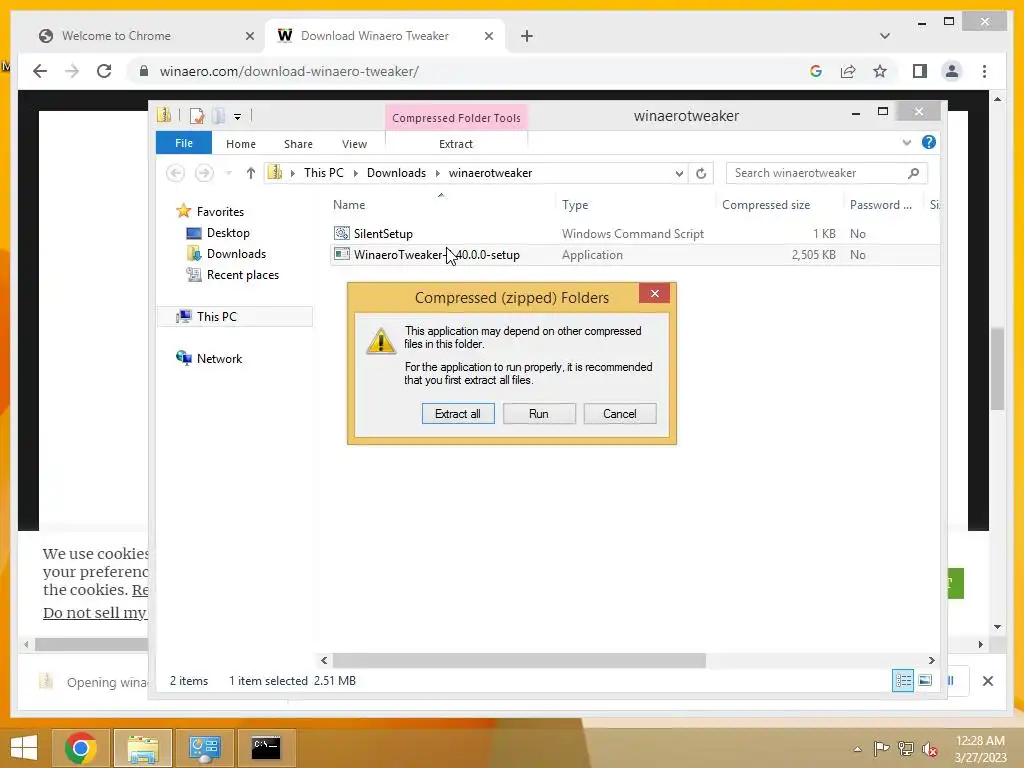Open Downloads in the navigation pane
1024x768 pixels.
tap(236, 253)
